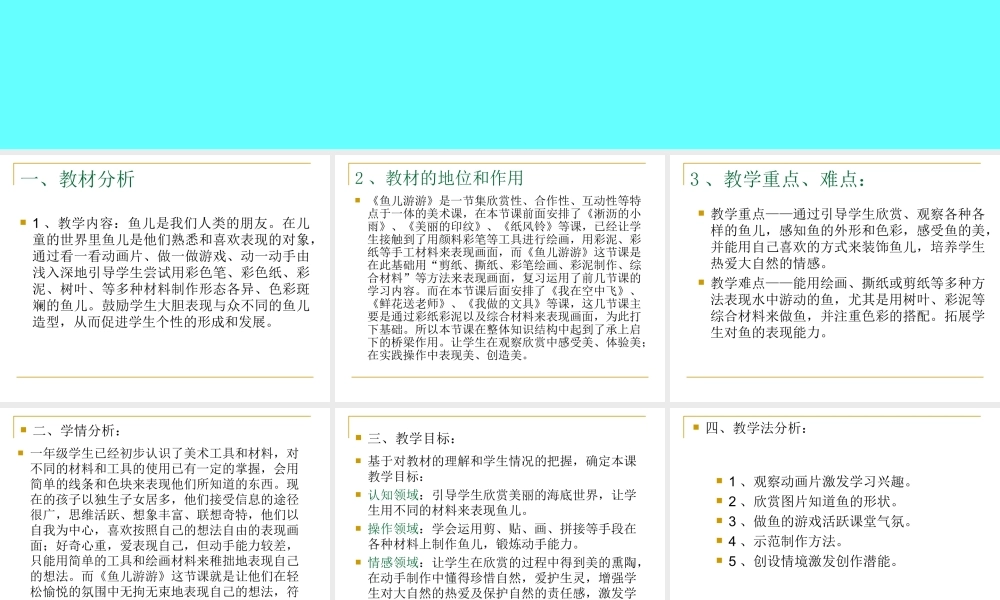Click the '一年级学生' paragraph text
This screenshot has height=600, width=1000.
(x=165, y=522)
